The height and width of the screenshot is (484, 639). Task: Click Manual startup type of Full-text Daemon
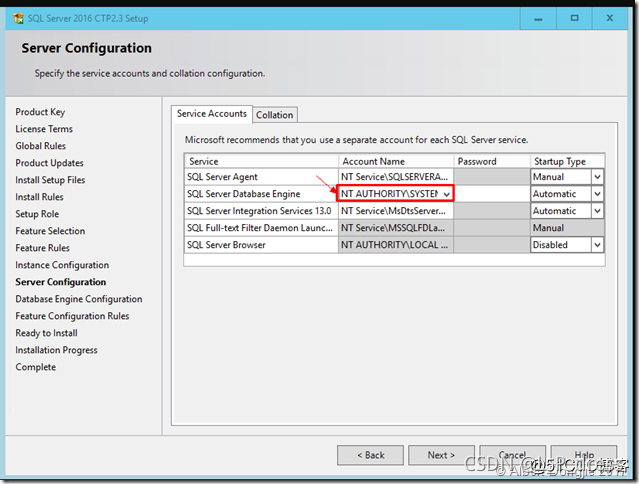pyautogui.click(x=567, y=228)
